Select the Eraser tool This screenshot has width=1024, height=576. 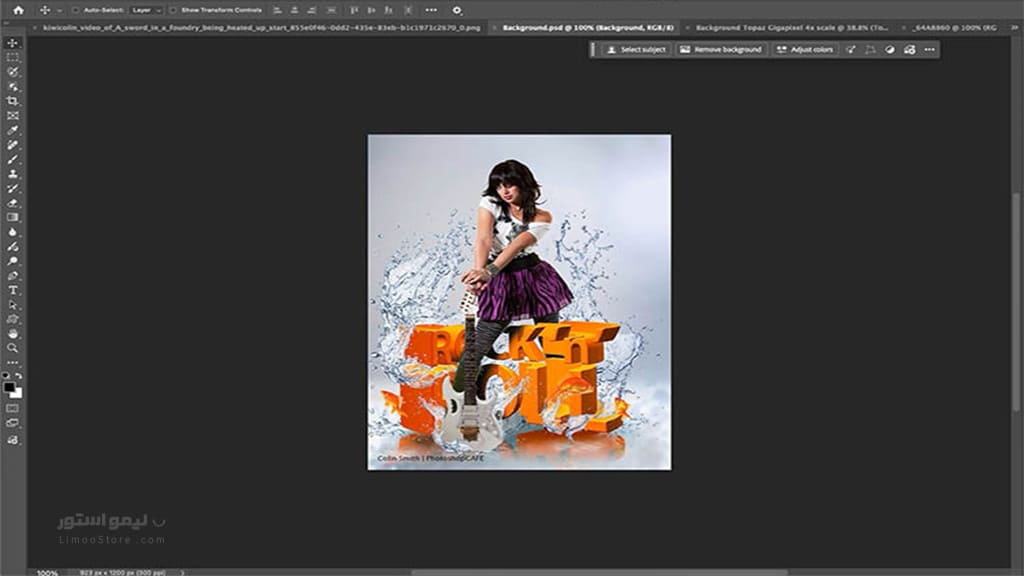12,203
